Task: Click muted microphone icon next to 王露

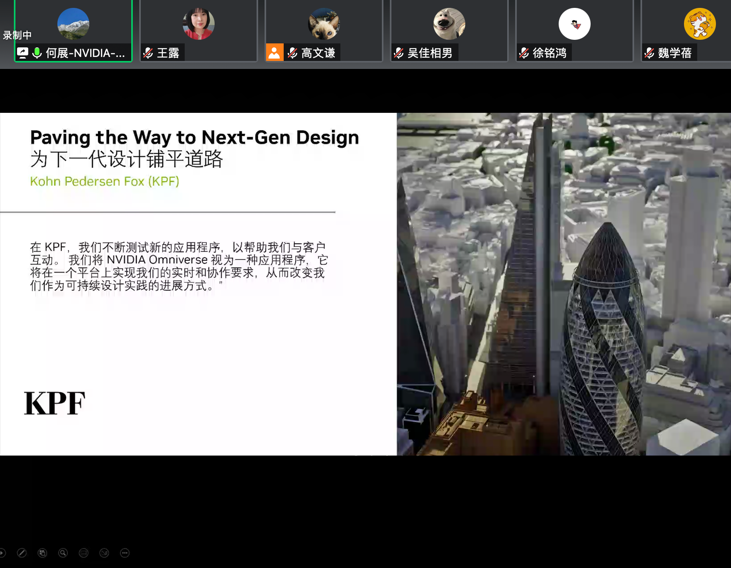Action: tap(148, 53)
